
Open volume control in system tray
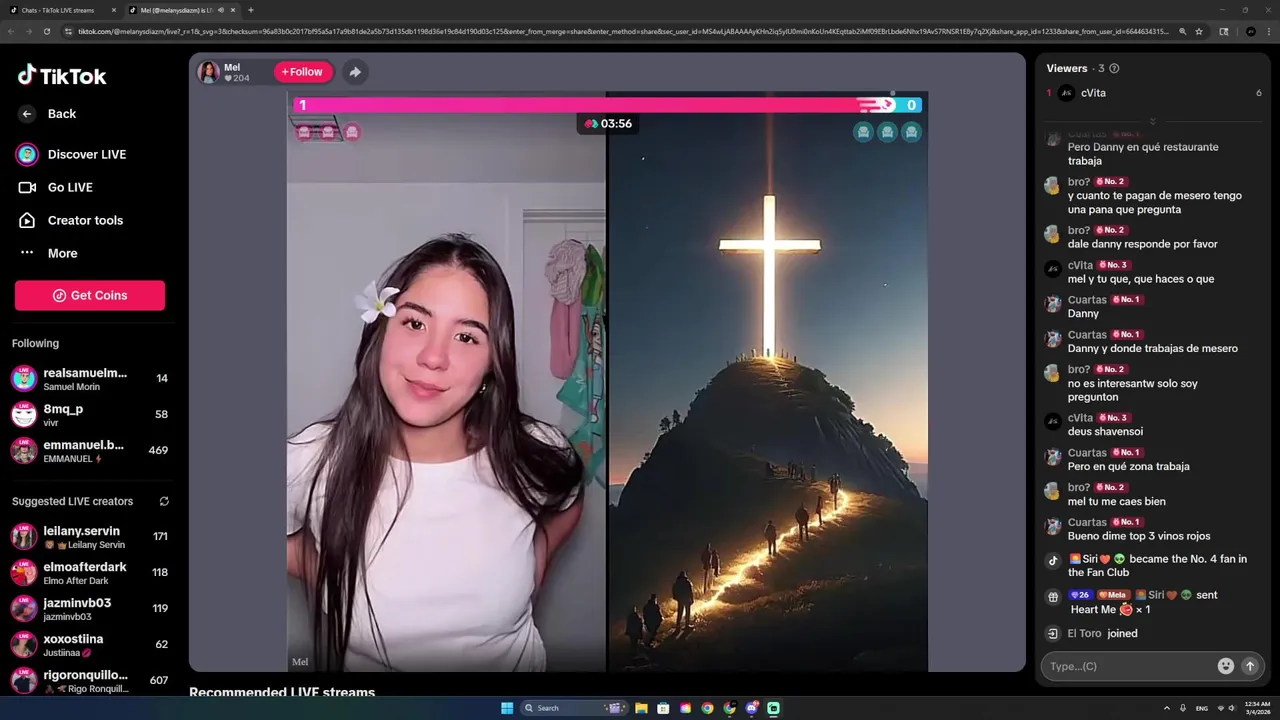pyautogui.click(x=1231, y=708)
